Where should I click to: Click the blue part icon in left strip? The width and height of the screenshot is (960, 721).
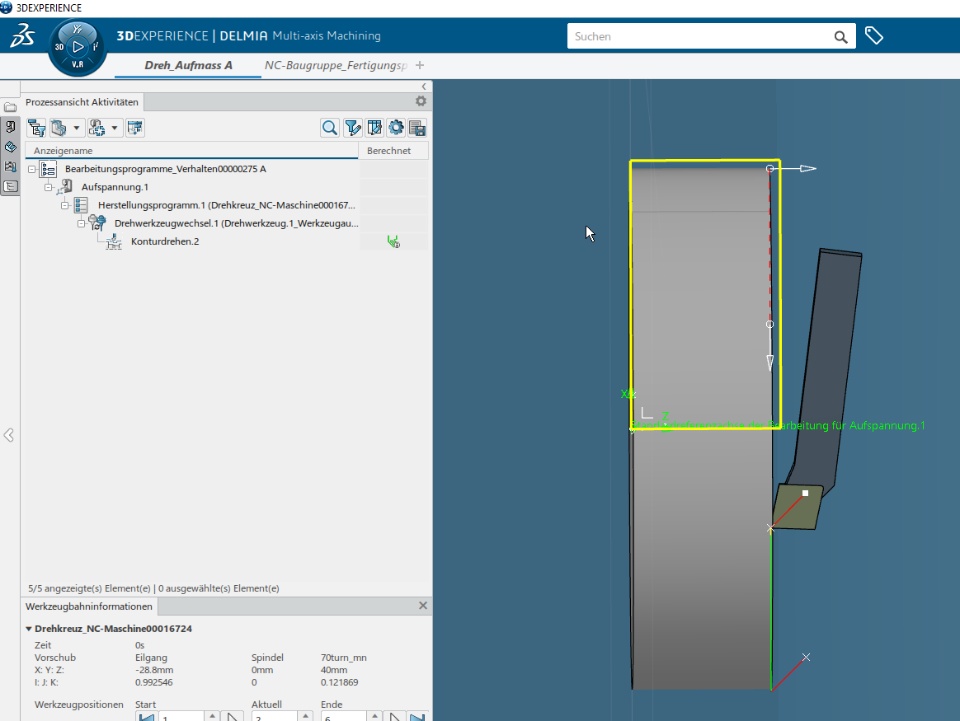[10, 147]
